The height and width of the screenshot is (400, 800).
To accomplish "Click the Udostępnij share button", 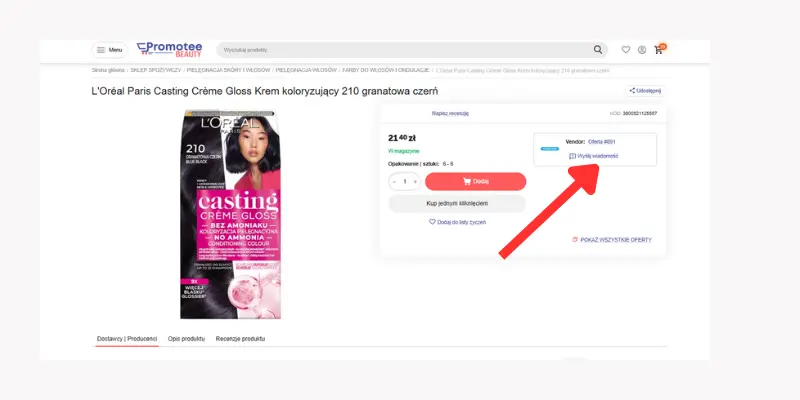I will 645,91.
